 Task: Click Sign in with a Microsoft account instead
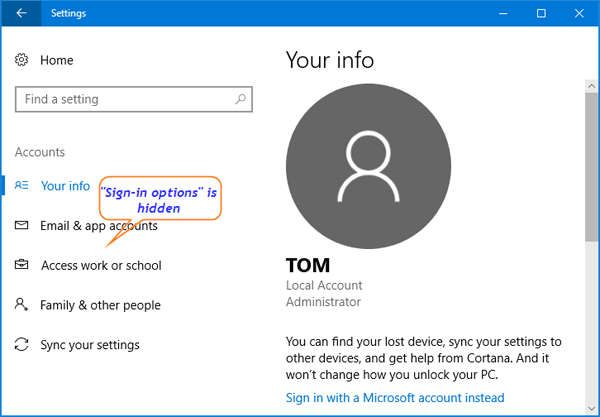point(395,398)
